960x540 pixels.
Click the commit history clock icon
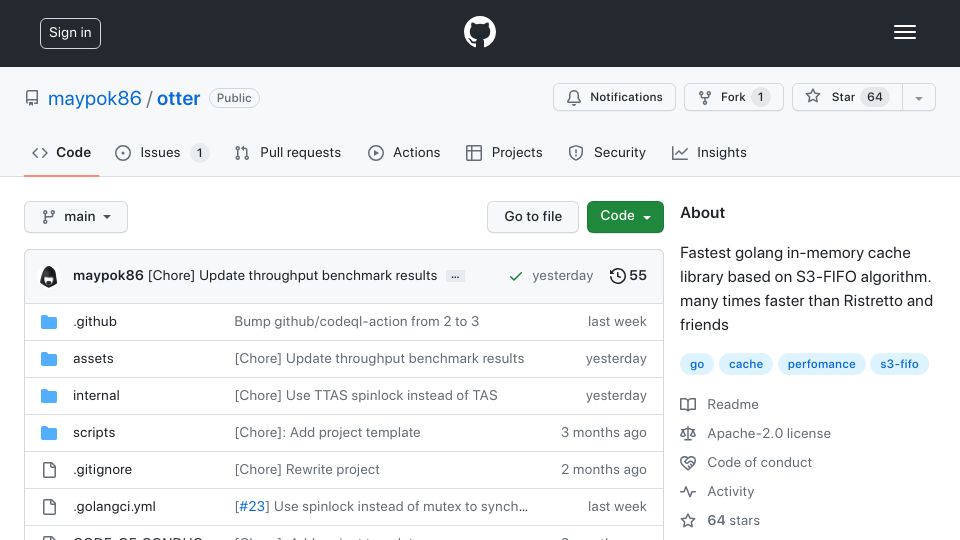point(617,276)
